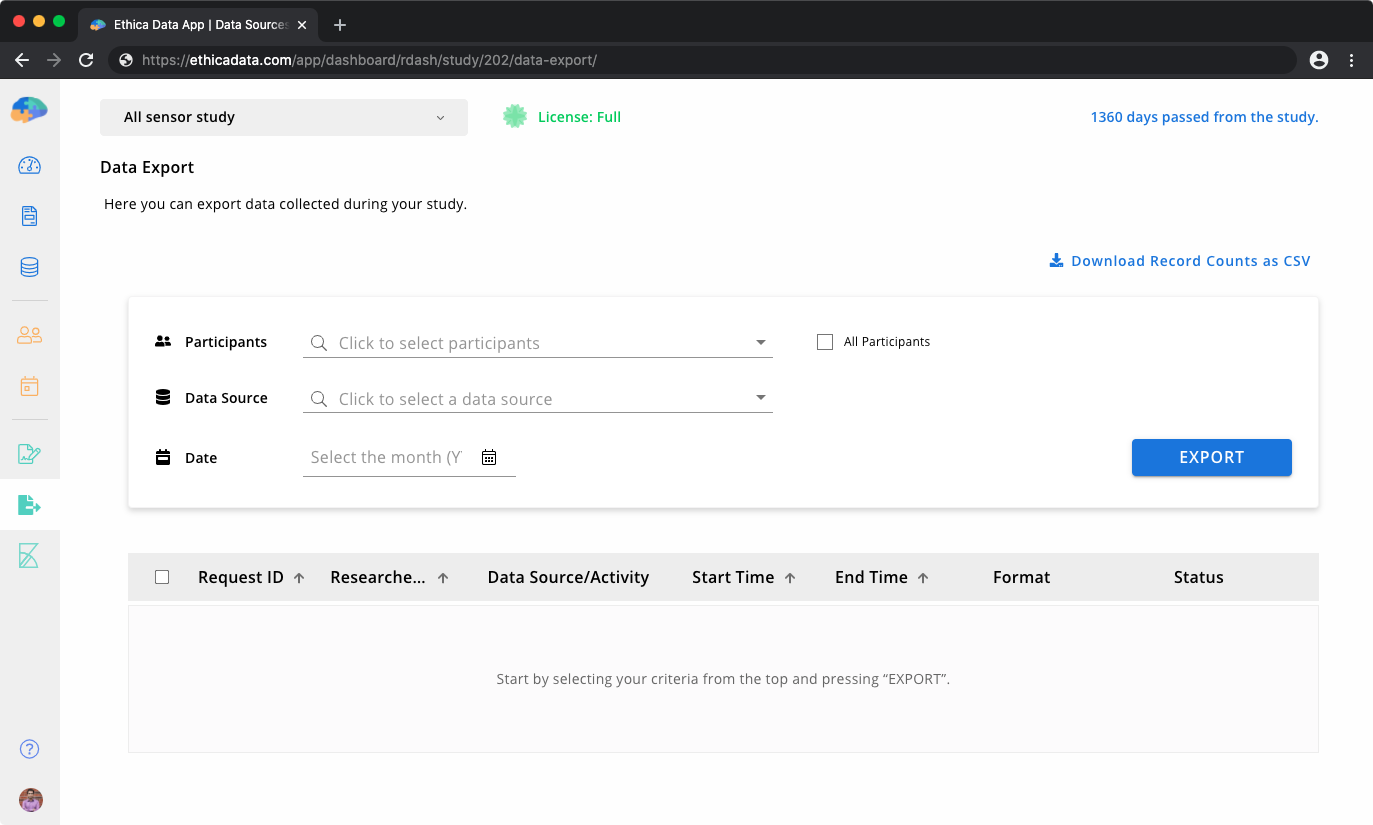
Task: Go back with browser back arrow
Action: coord(22,60)
